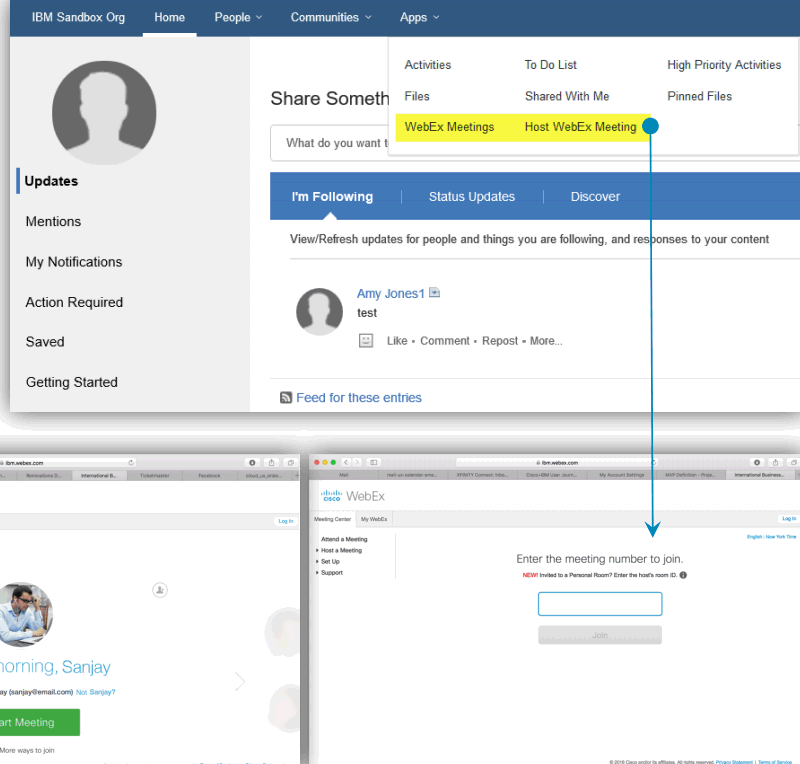Click green Start Meeting button
This screenshot has width=800, height=764.
coord(39,722)
